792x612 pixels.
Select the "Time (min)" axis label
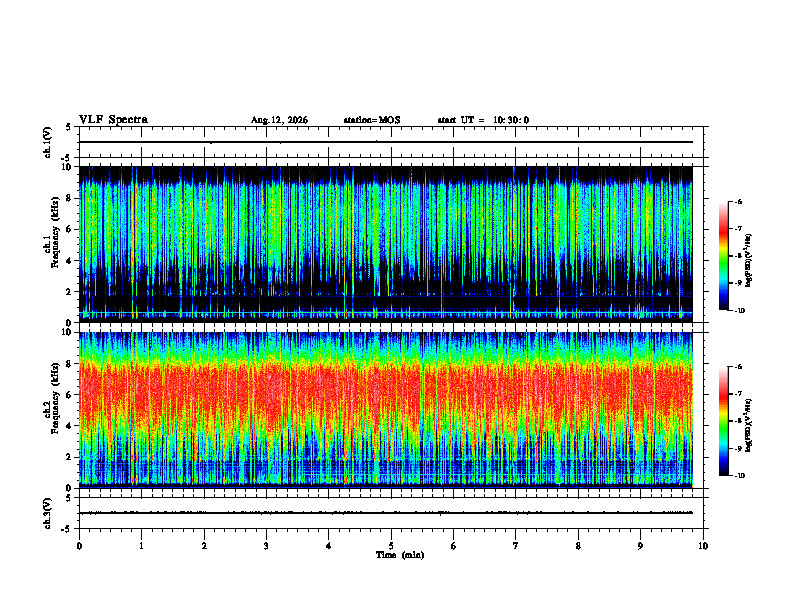click(x=400, y=555)
